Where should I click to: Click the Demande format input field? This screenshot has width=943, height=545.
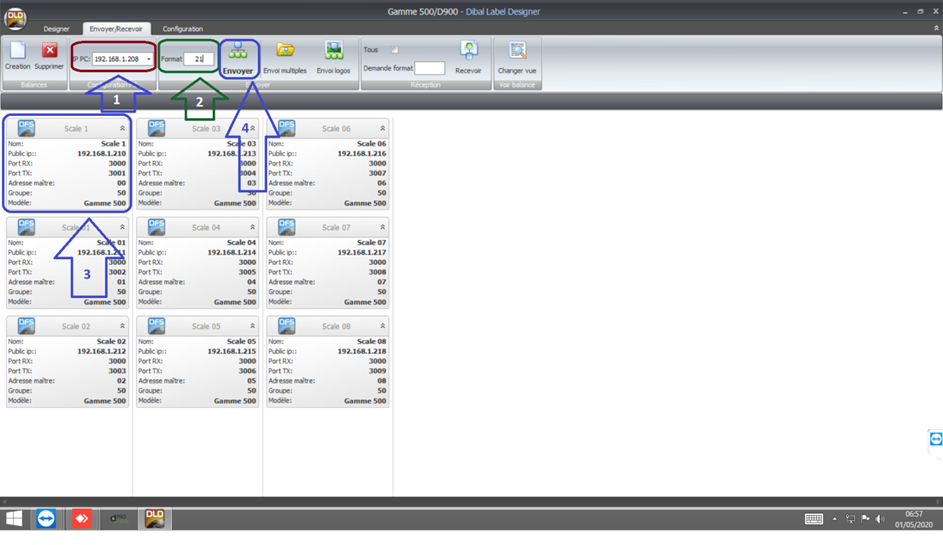pyautogui.click(x=430, y=69)
